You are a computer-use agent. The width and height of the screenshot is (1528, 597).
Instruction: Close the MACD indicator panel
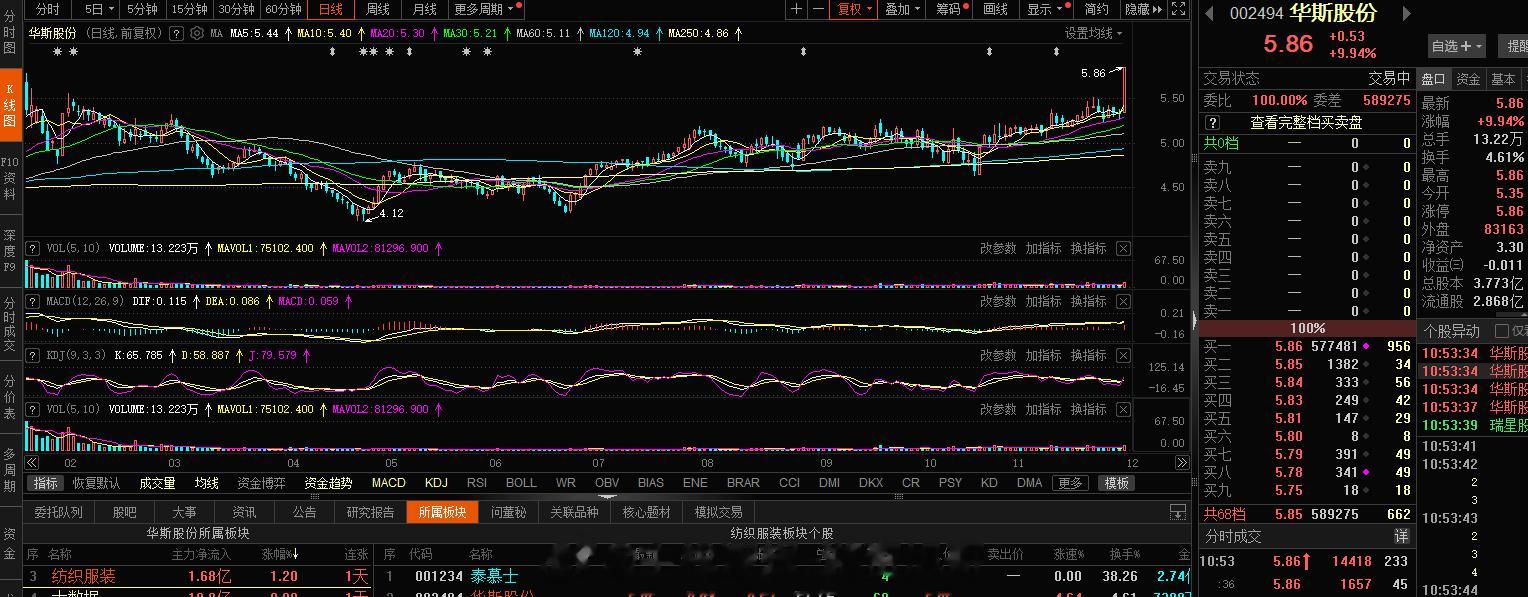[x=1123, y=302]
